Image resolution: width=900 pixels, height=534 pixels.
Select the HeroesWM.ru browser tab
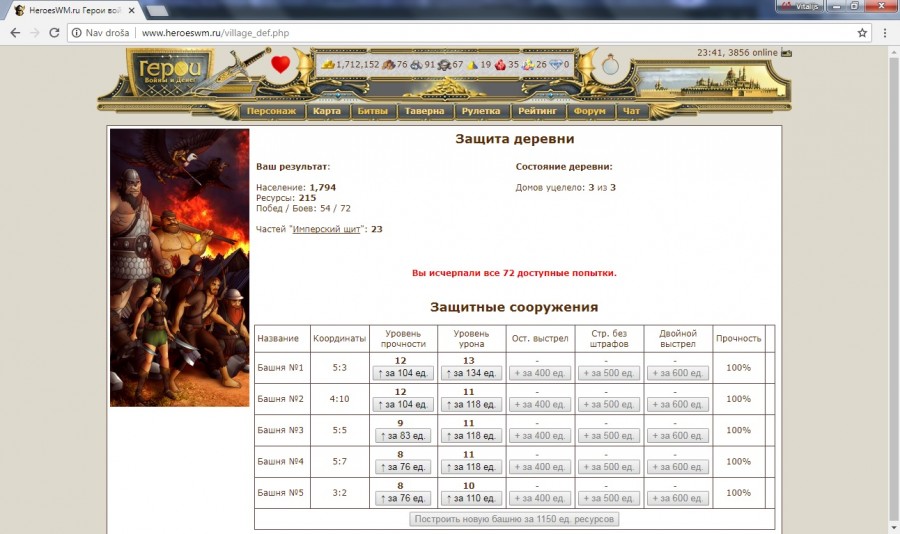[x=75, y=10]
